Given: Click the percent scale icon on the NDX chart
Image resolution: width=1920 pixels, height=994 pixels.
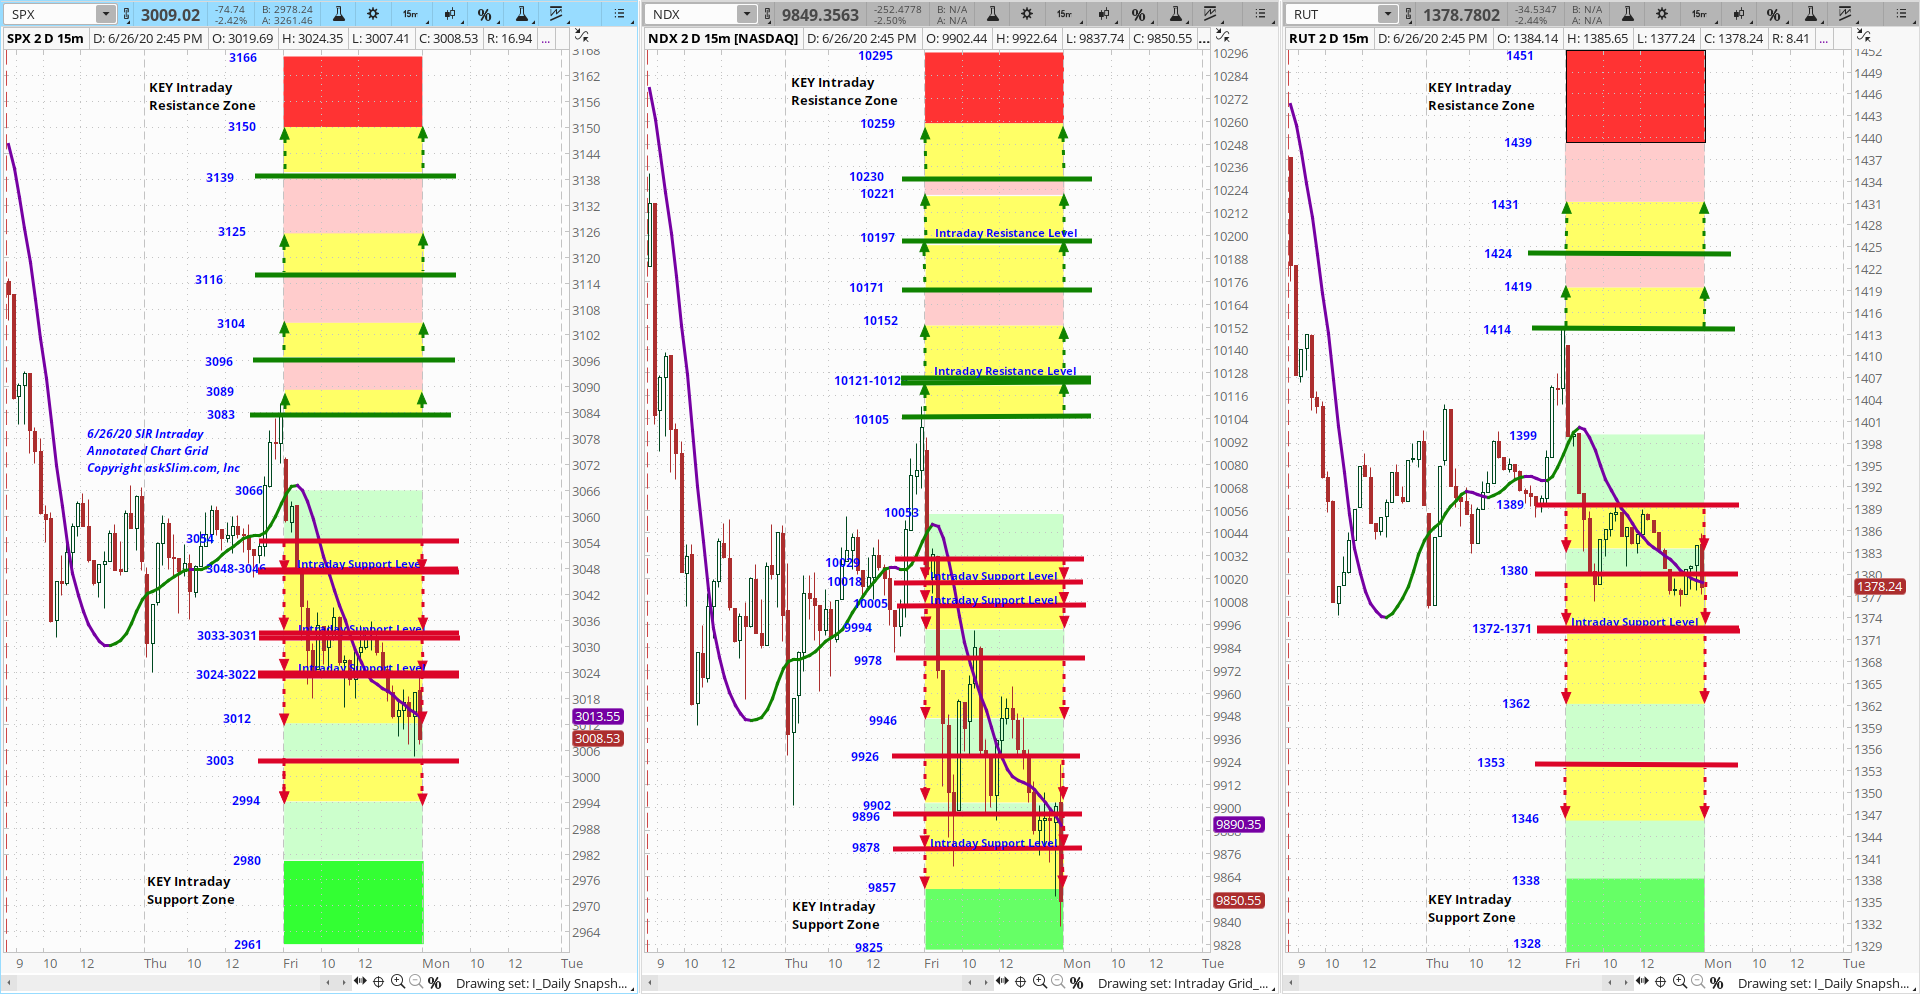Looking at the screenshot, I should [1139, 14].
